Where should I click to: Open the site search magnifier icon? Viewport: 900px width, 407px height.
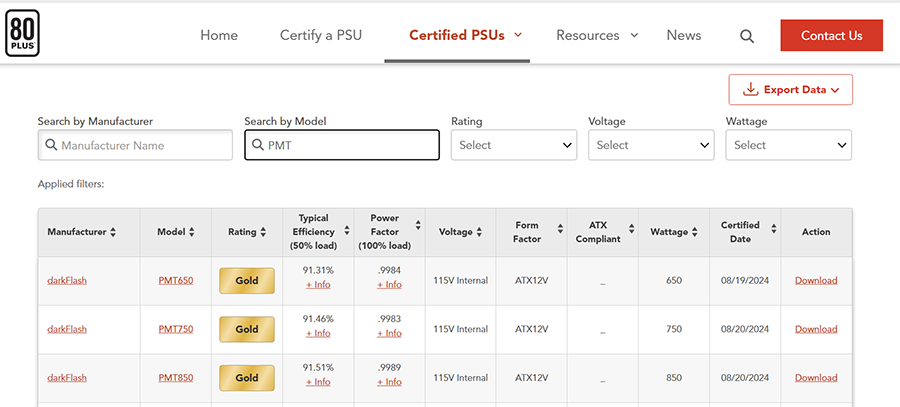[746, 36]
